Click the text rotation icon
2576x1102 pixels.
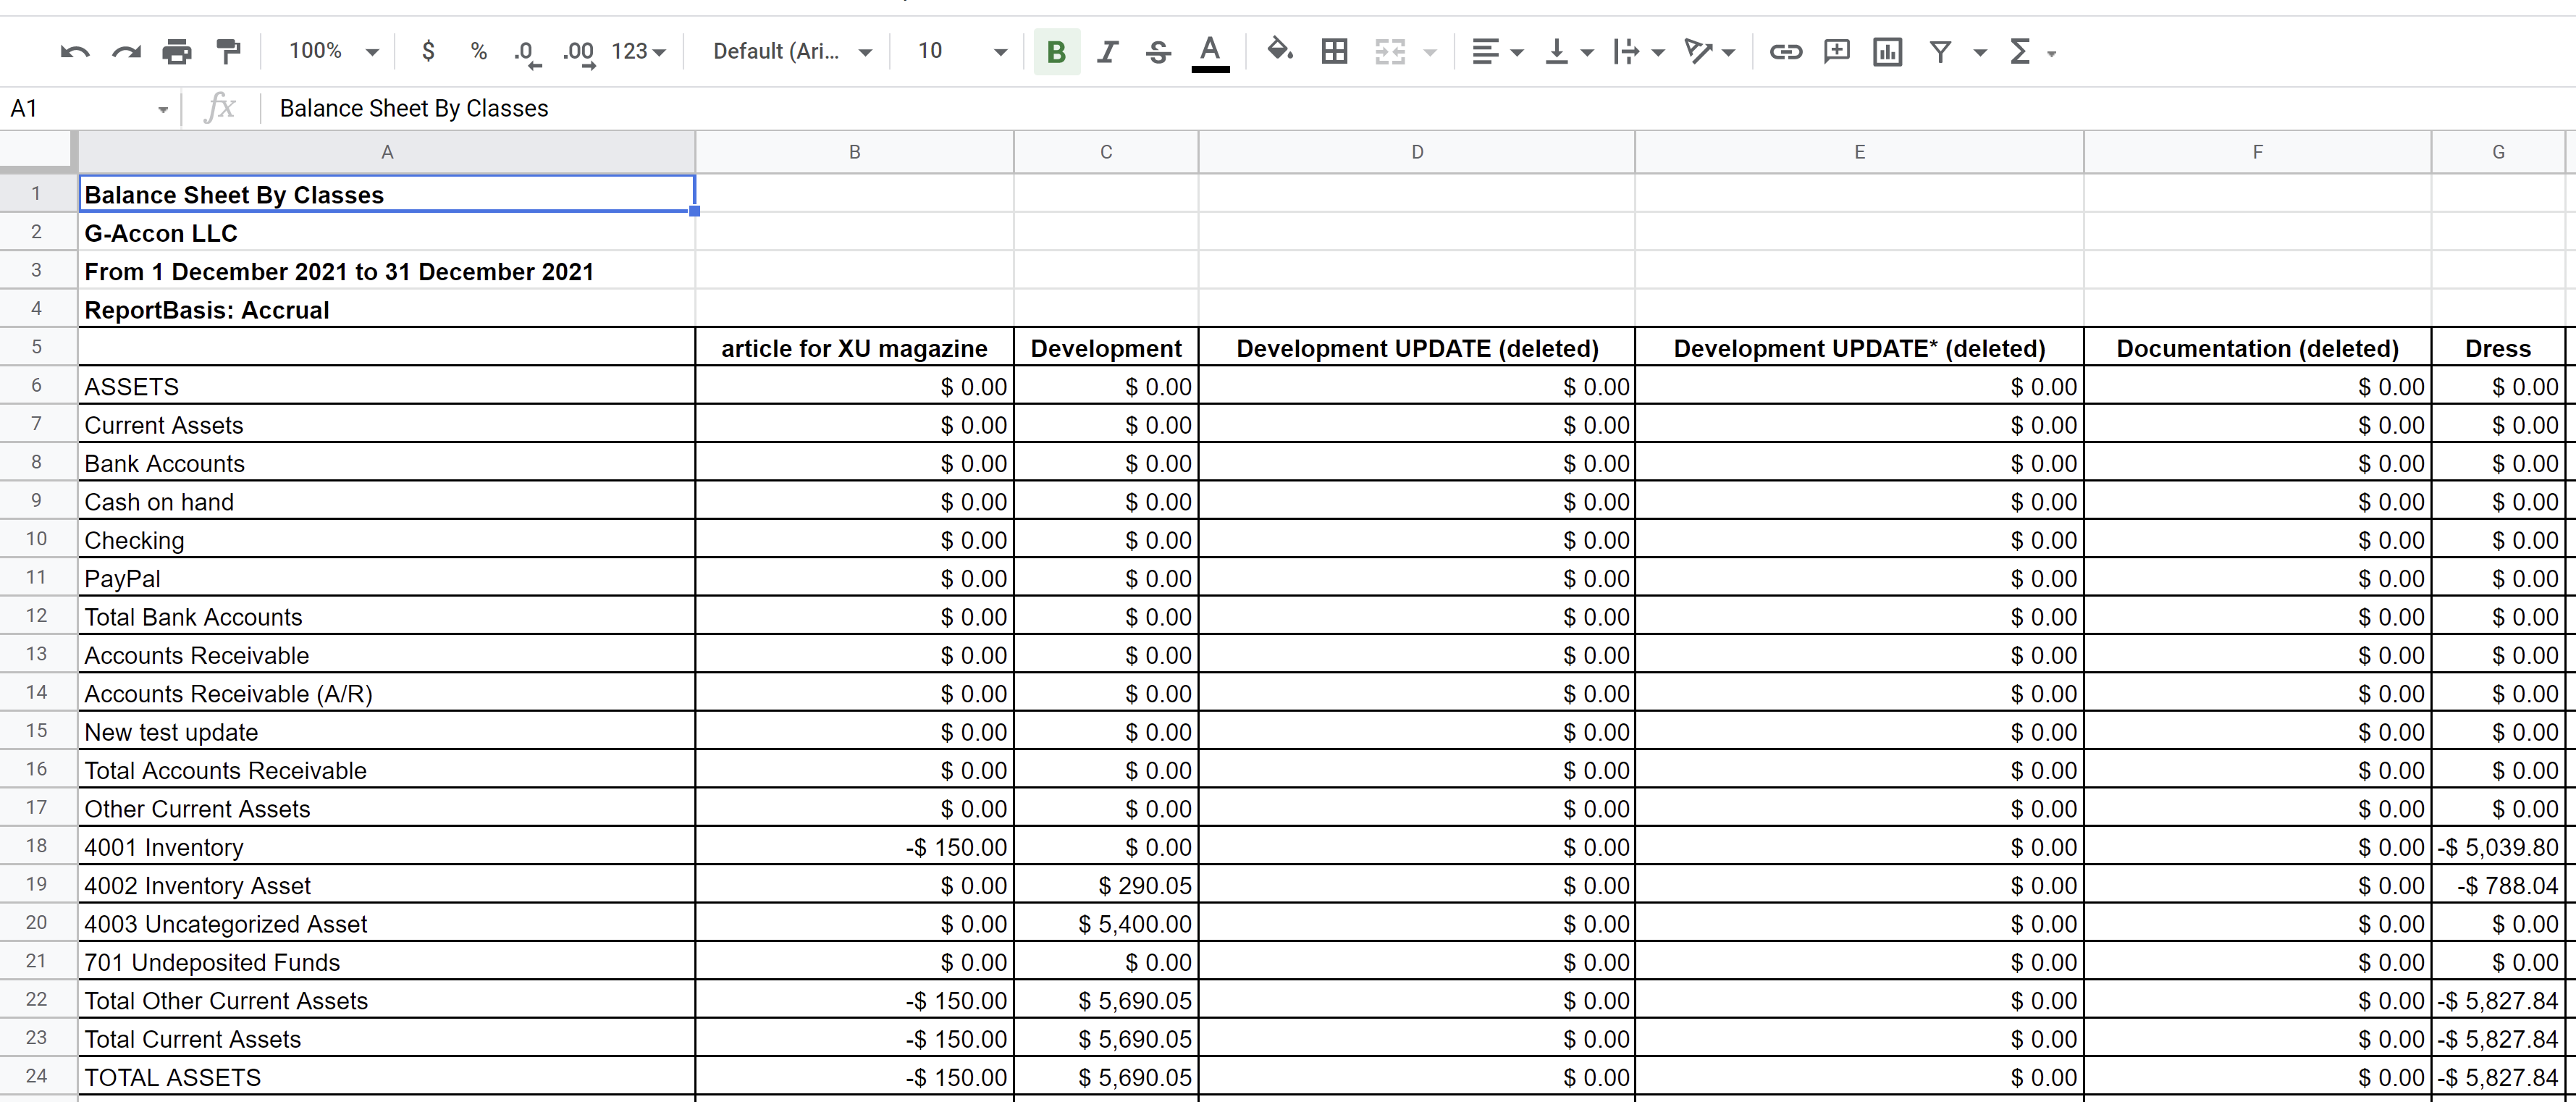coord(1698,51)
